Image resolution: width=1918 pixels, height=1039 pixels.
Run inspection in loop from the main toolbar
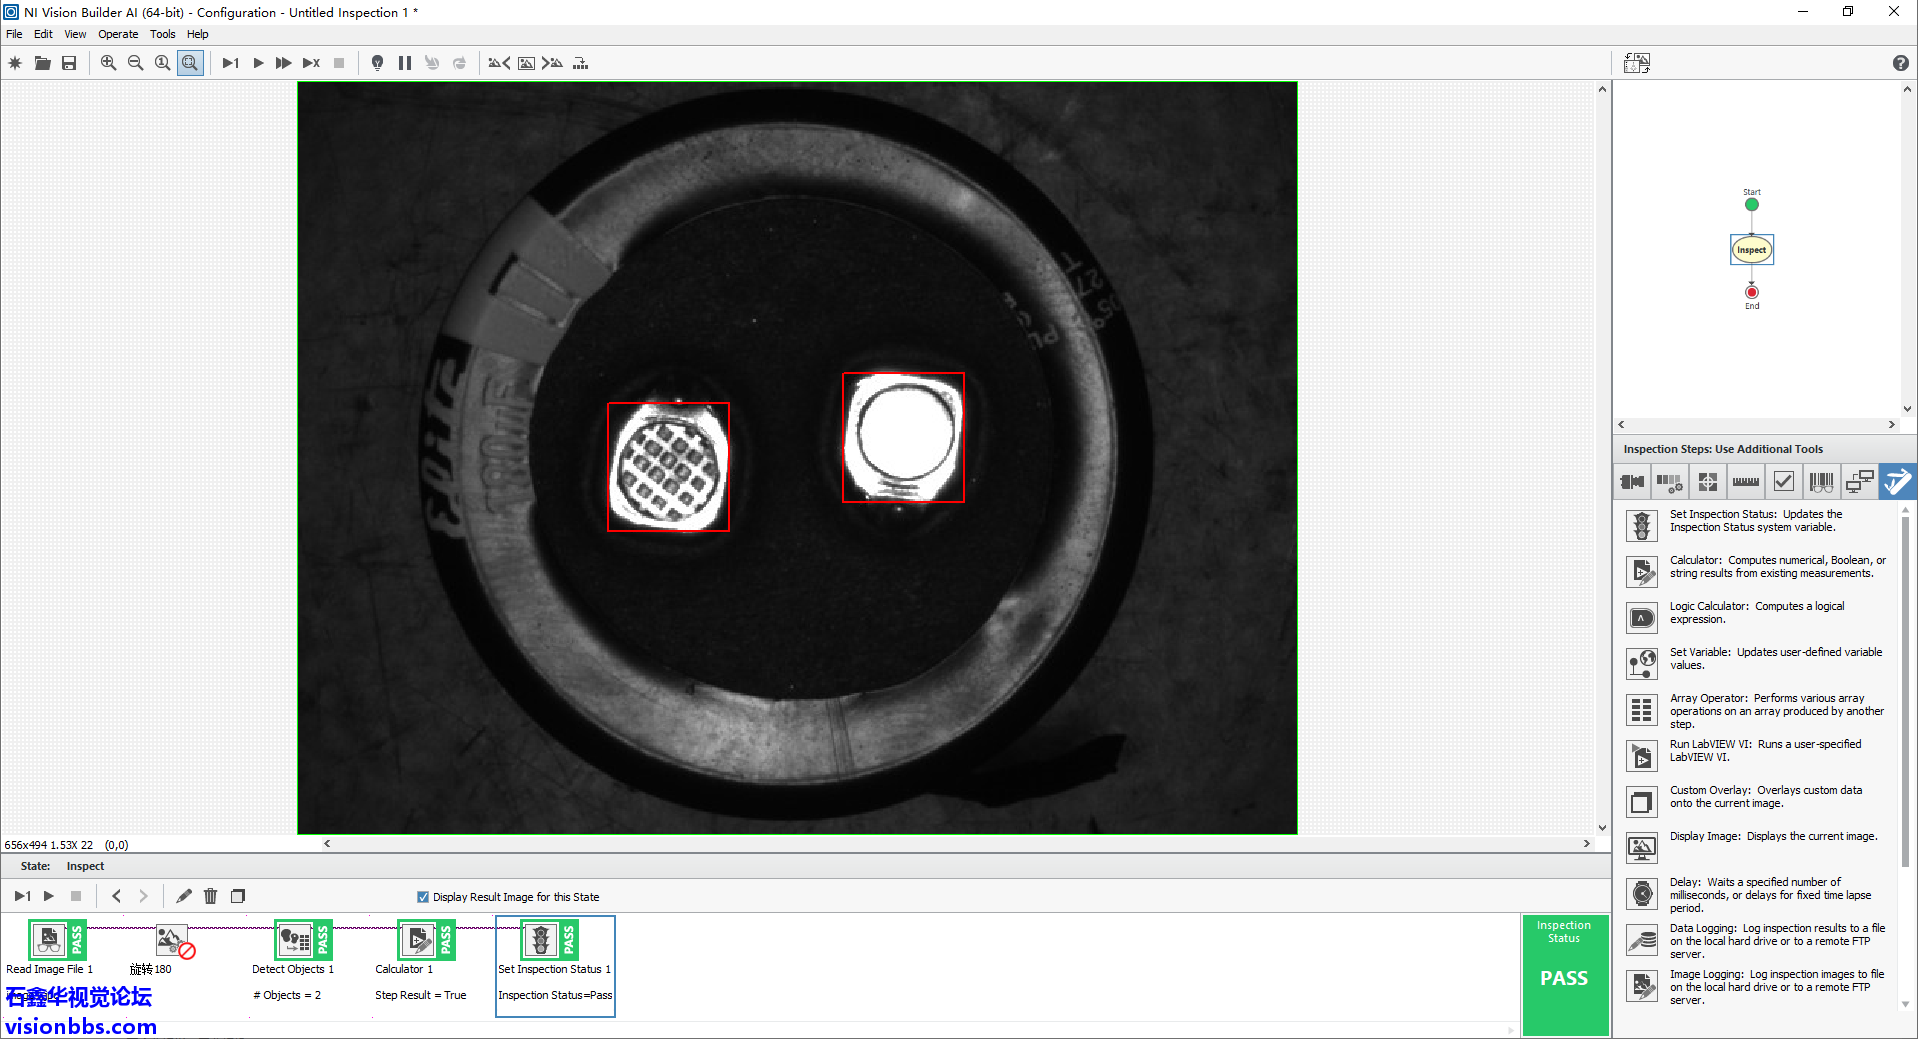click(258, 63)
